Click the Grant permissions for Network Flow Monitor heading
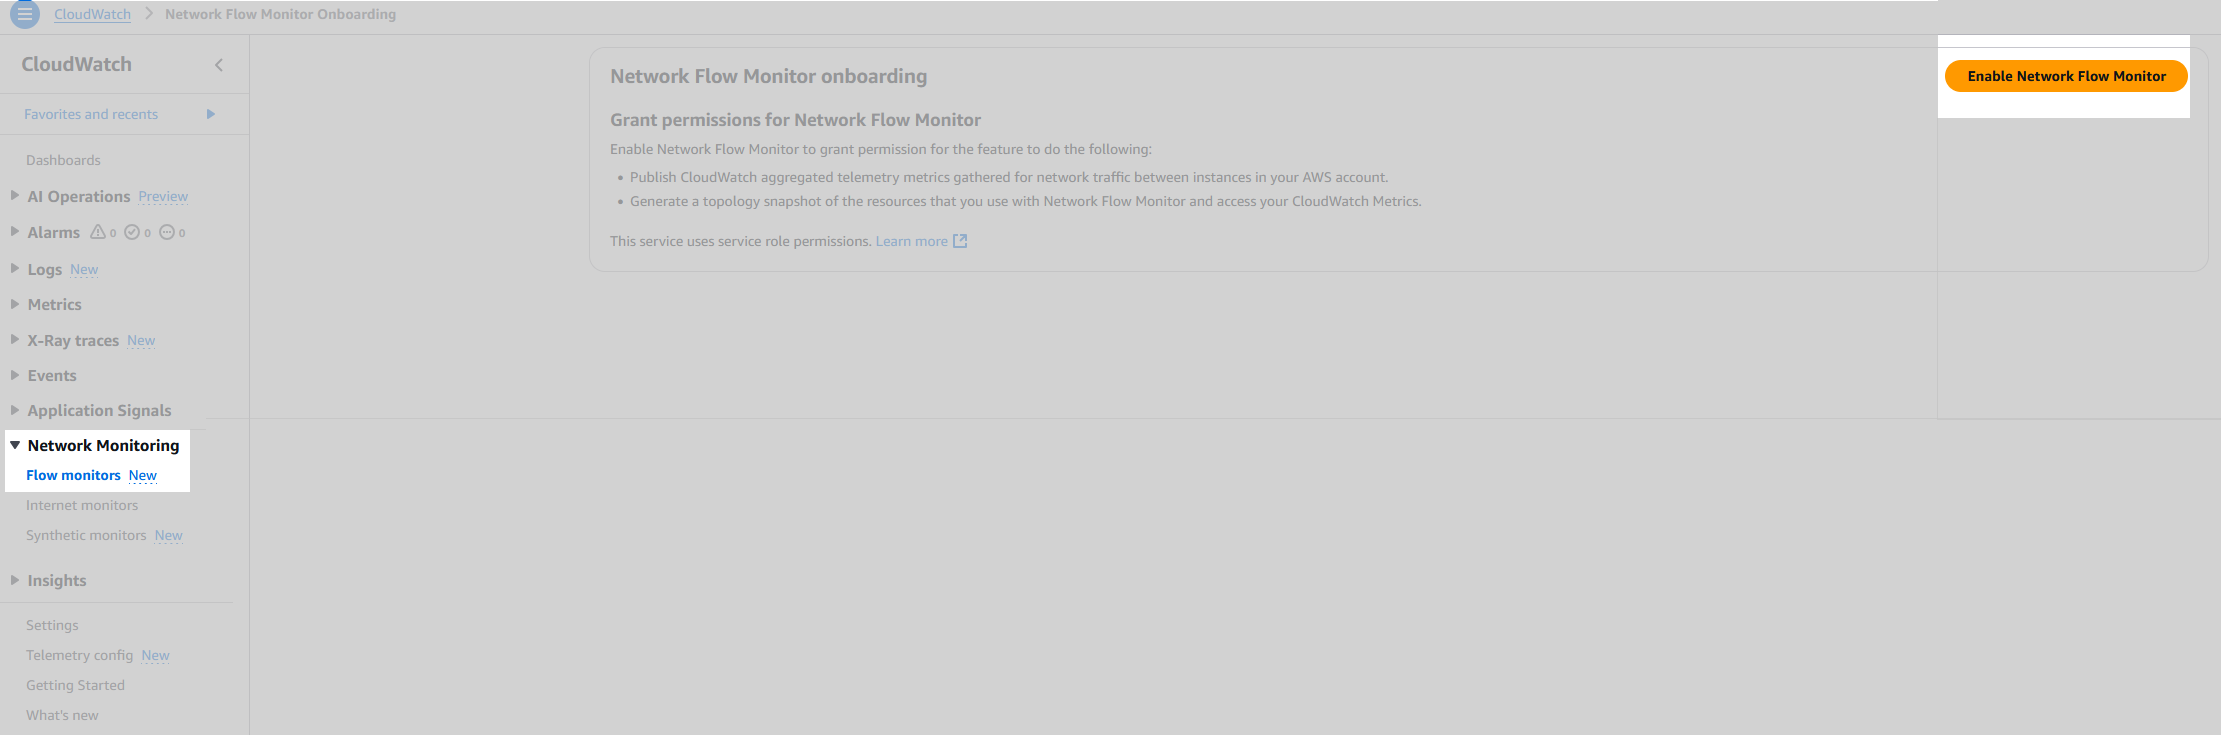Viewport: 2221px width, 735px height. pyautogui.click(x=796, y=120)
